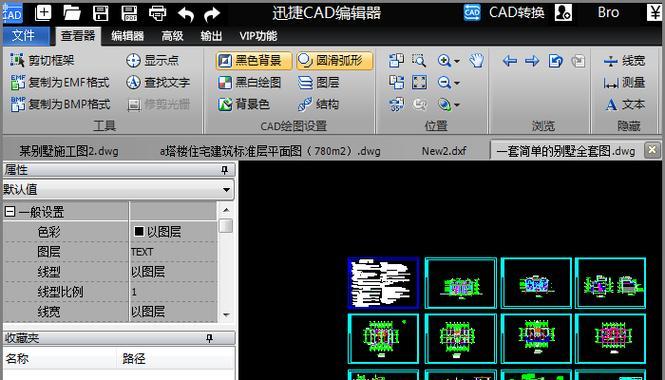665x380 pixels.
Task: Print the drawing with the printer icon
Action: coord(157,14)
